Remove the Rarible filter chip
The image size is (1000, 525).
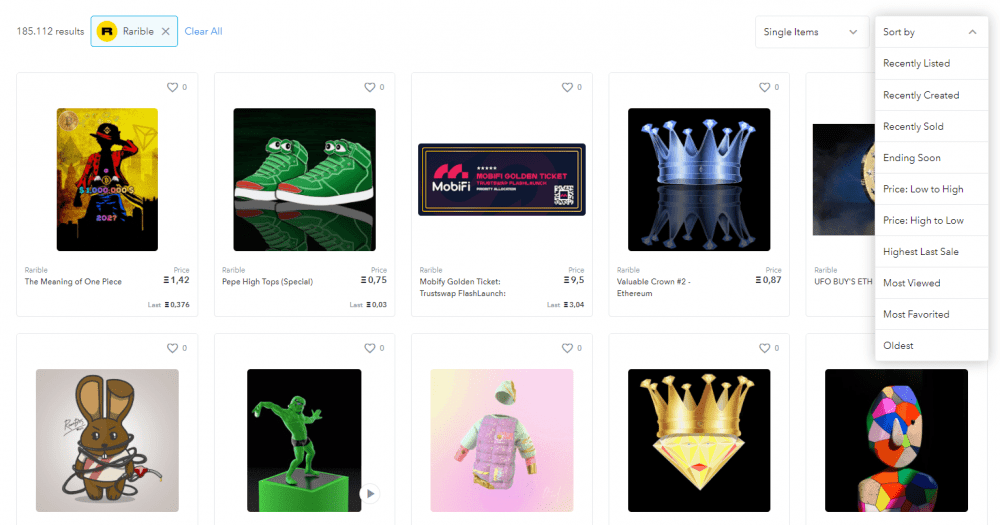pyautogui.click(x=165, y=31)
